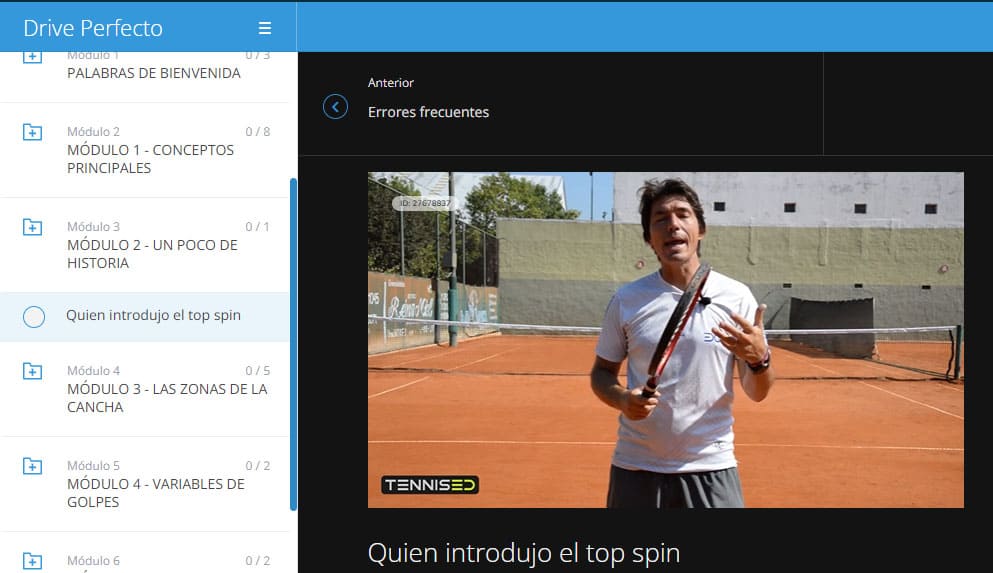Play the tennis lesson video
The width and height of the screenshot is (993, 573).
[666, 340]
